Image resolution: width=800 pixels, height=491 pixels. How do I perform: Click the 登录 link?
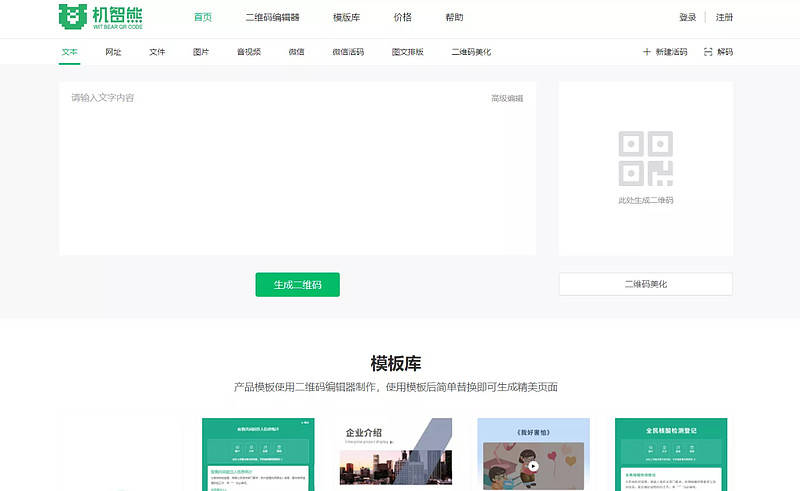pos(688,17)
